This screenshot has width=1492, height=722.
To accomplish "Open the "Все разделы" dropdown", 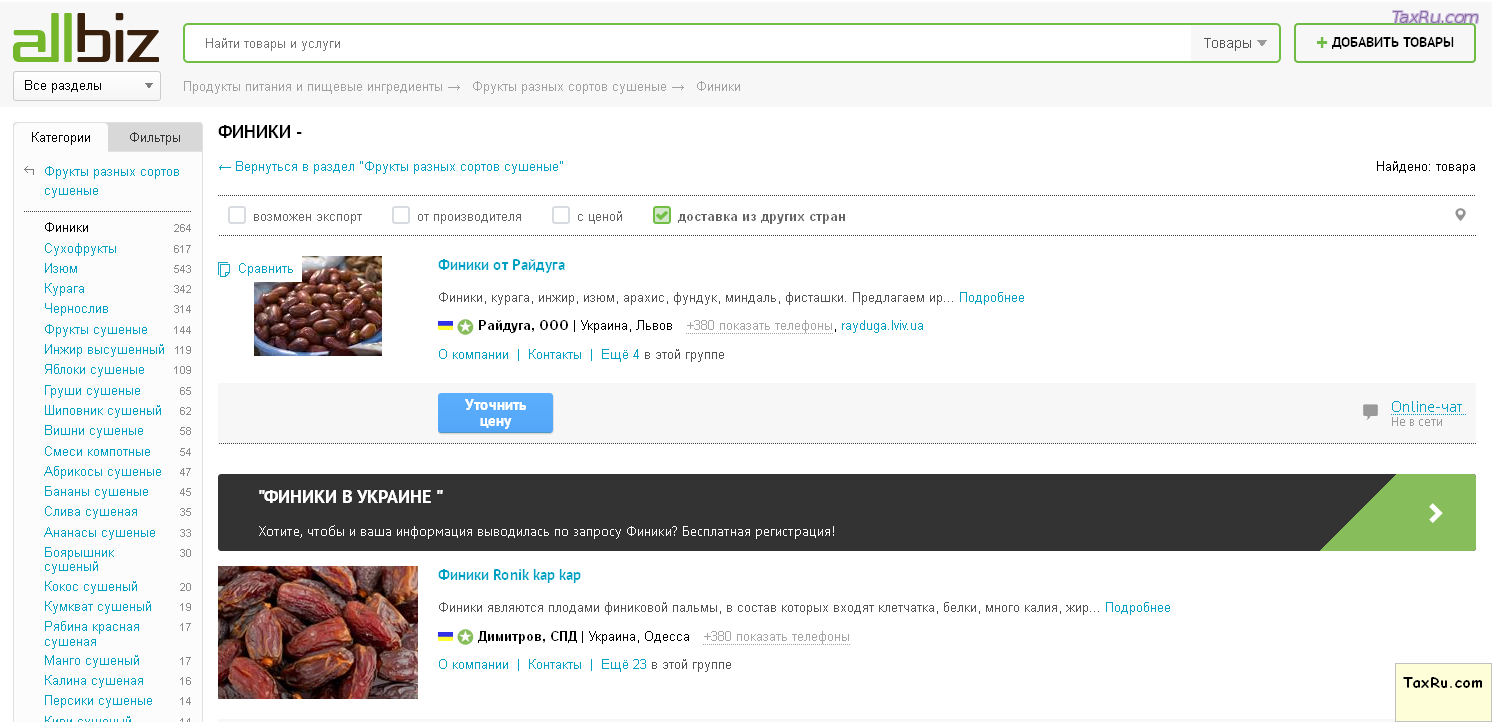I will click(87, 86).
